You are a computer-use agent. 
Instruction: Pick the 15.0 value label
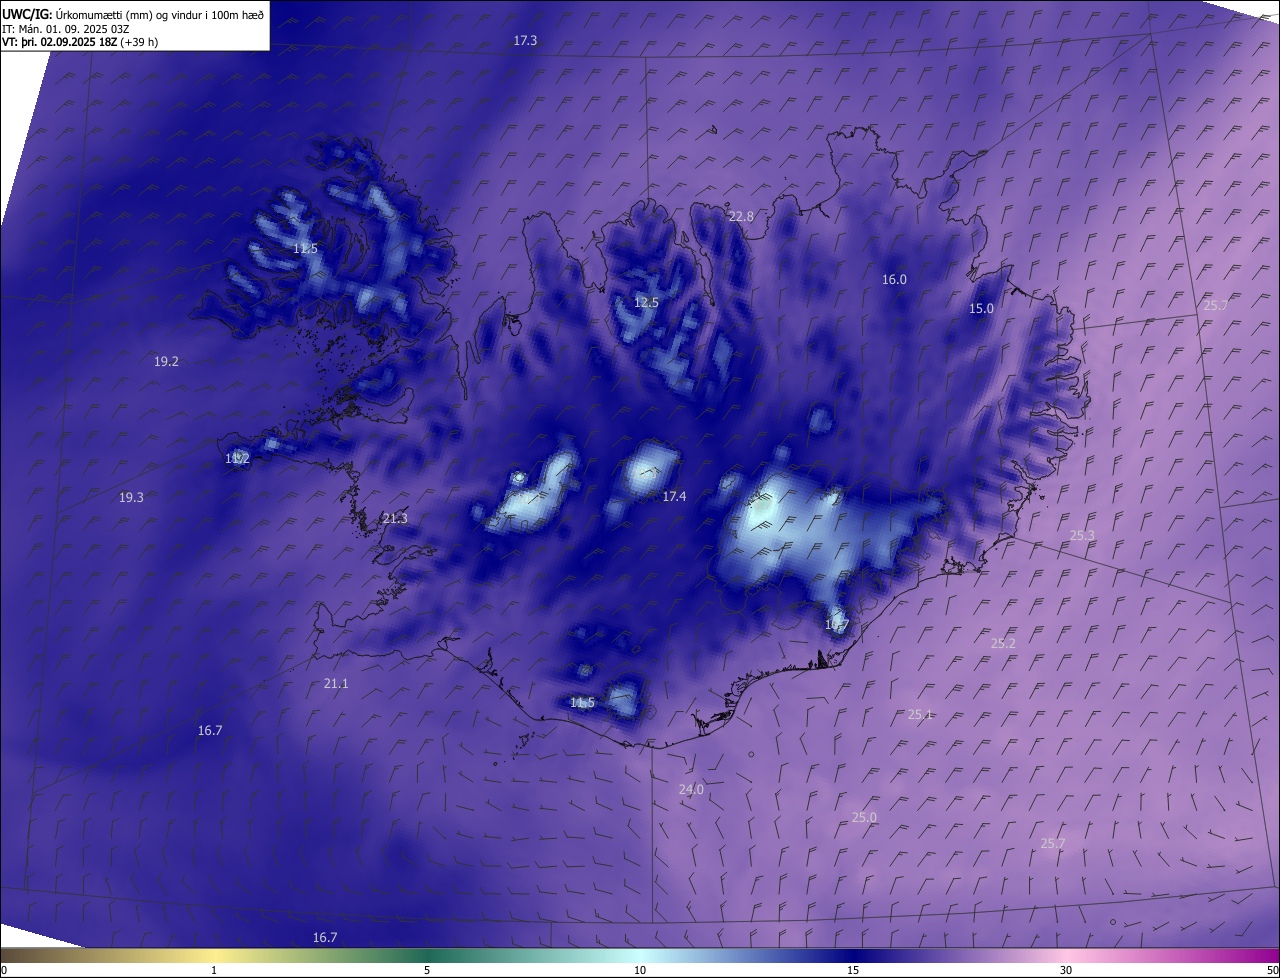(x=982, y=309)
